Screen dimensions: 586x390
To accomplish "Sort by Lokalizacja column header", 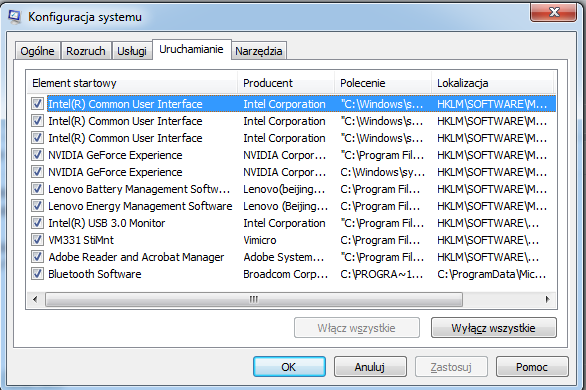I will [493, 83].
